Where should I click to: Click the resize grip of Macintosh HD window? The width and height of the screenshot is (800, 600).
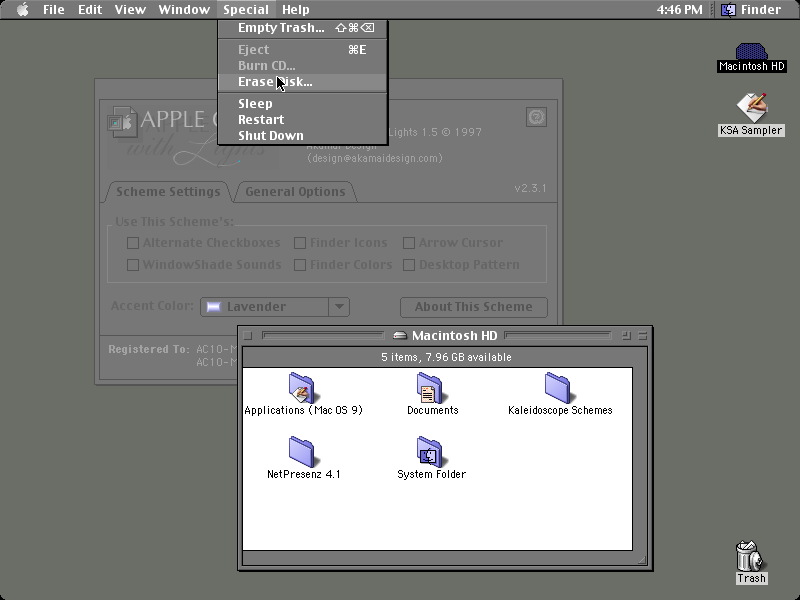pyautogui.click(x=642, y=560)
